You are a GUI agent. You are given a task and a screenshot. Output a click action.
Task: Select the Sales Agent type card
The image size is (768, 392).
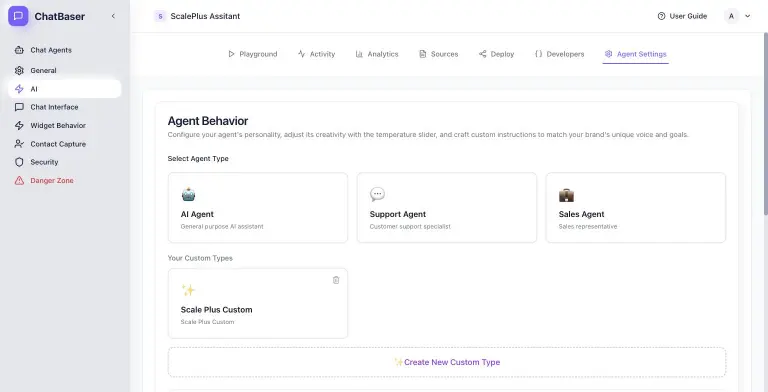point(636,208)
